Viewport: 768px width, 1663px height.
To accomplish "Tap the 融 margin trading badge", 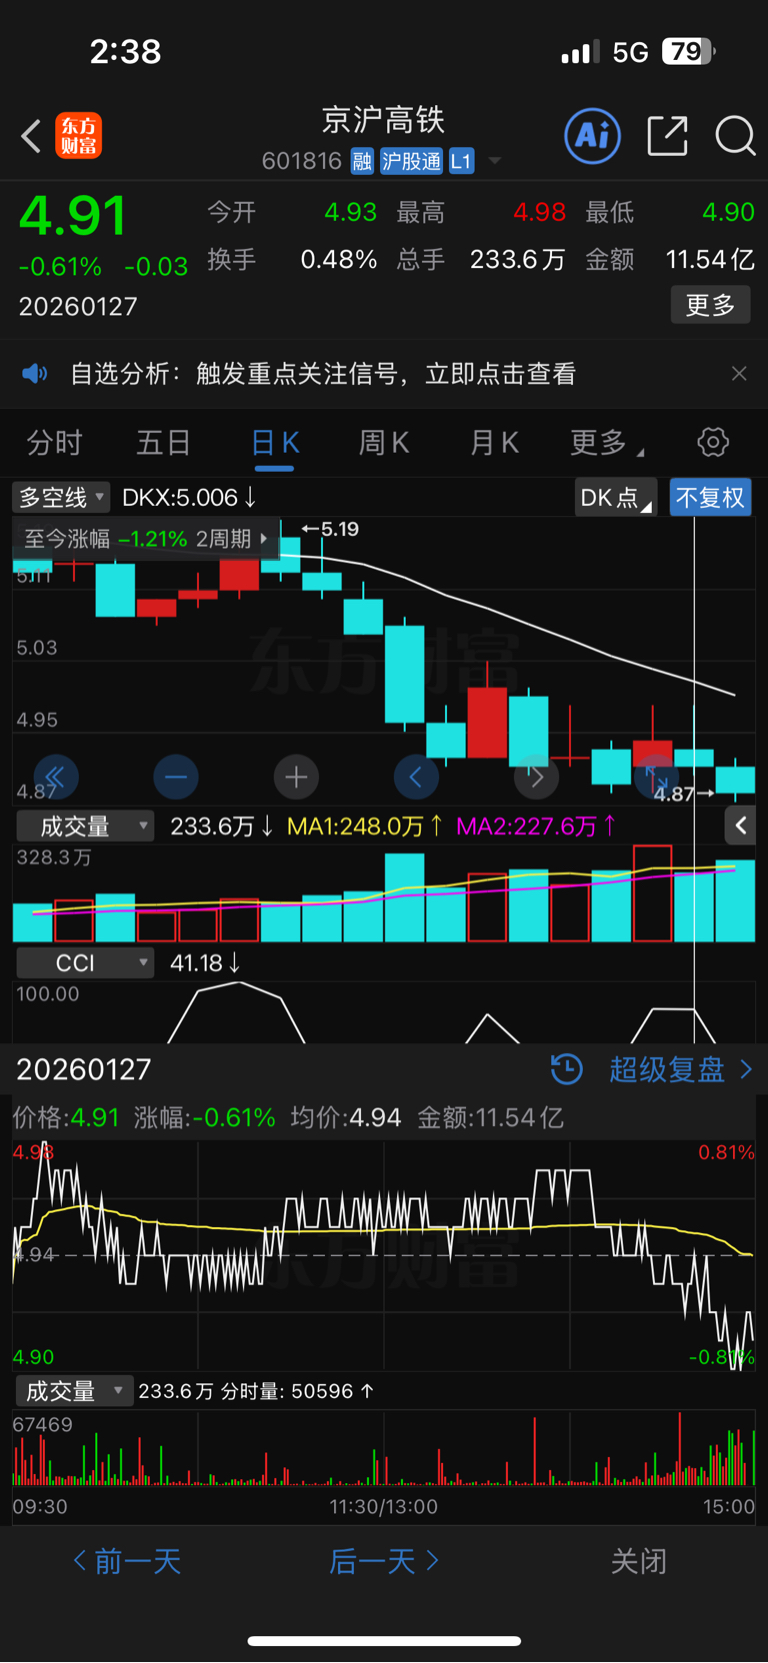I will pos(362,161).
